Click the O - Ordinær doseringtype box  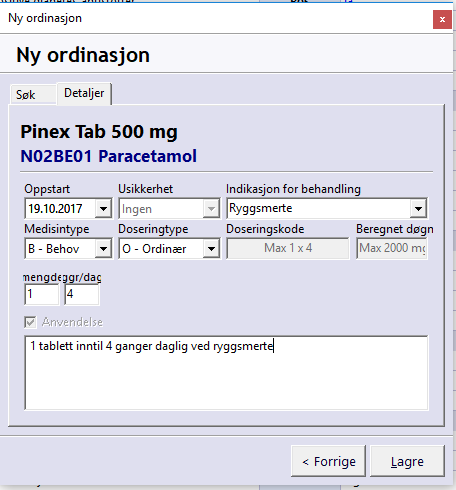pos(161,249)
